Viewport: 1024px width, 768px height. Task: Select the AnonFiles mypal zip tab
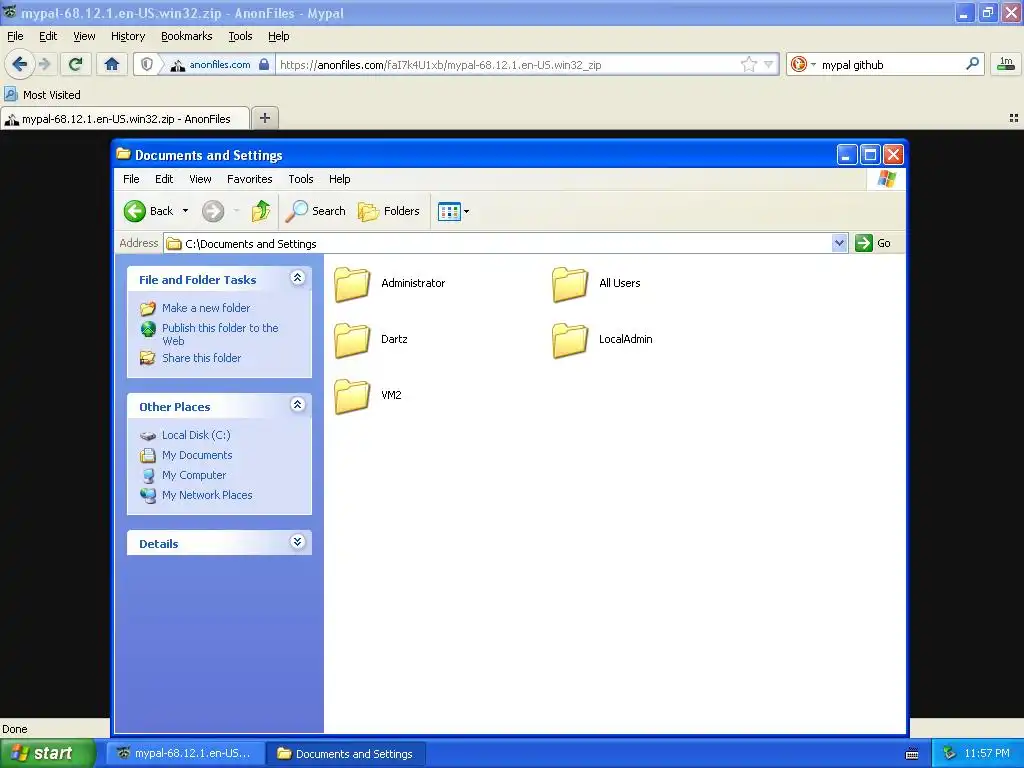[125, 119]
